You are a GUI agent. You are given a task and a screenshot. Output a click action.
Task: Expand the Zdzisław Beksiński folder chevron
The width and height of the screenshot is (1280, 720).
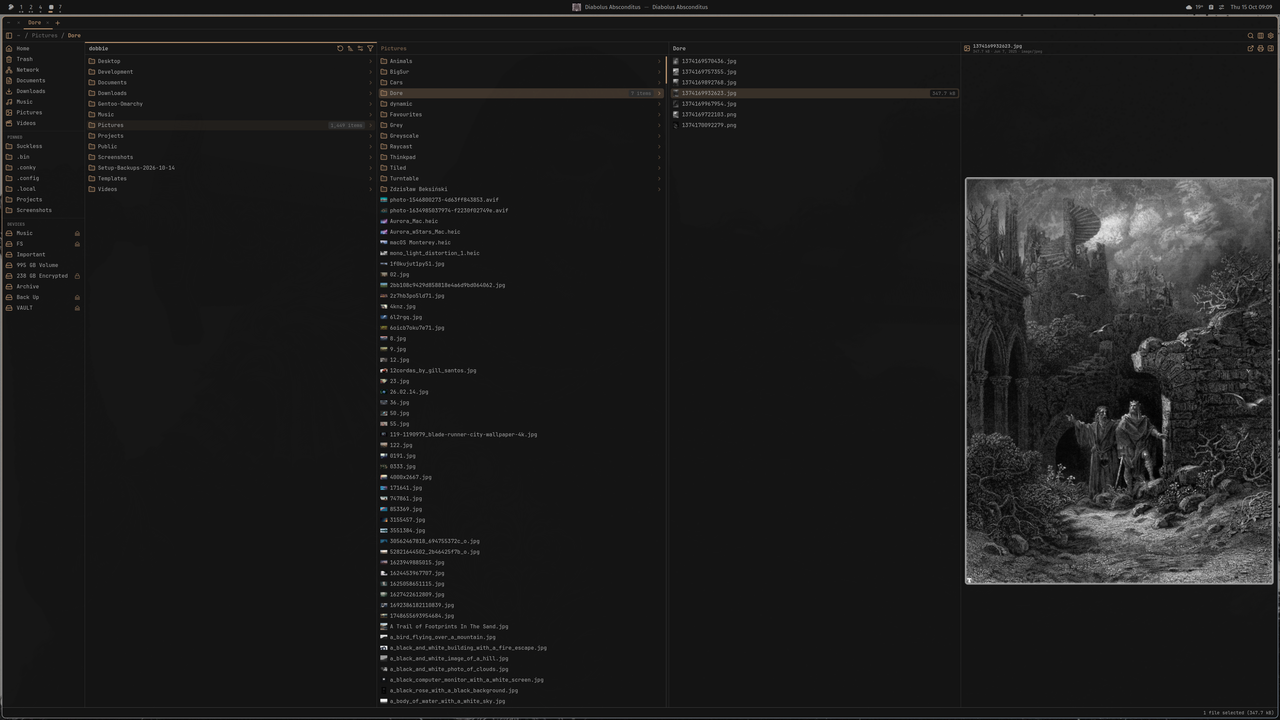click(x=659, y=189)
